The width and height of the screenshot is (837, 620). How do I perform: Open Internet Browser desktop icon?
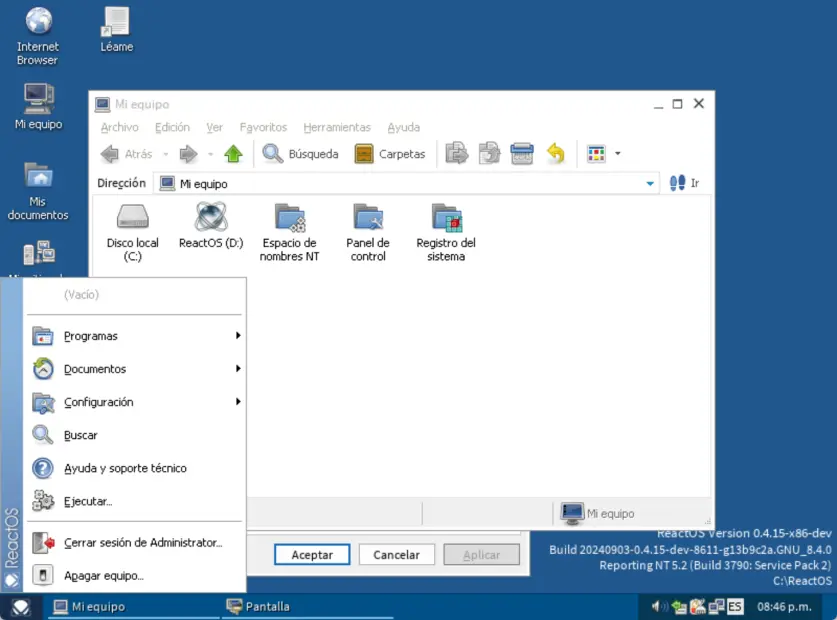tap(37, 36)
